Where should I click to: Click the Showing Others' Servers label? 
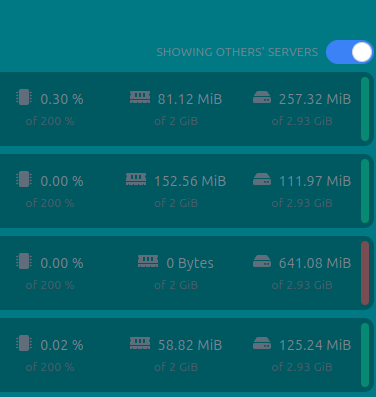[237, 52]
